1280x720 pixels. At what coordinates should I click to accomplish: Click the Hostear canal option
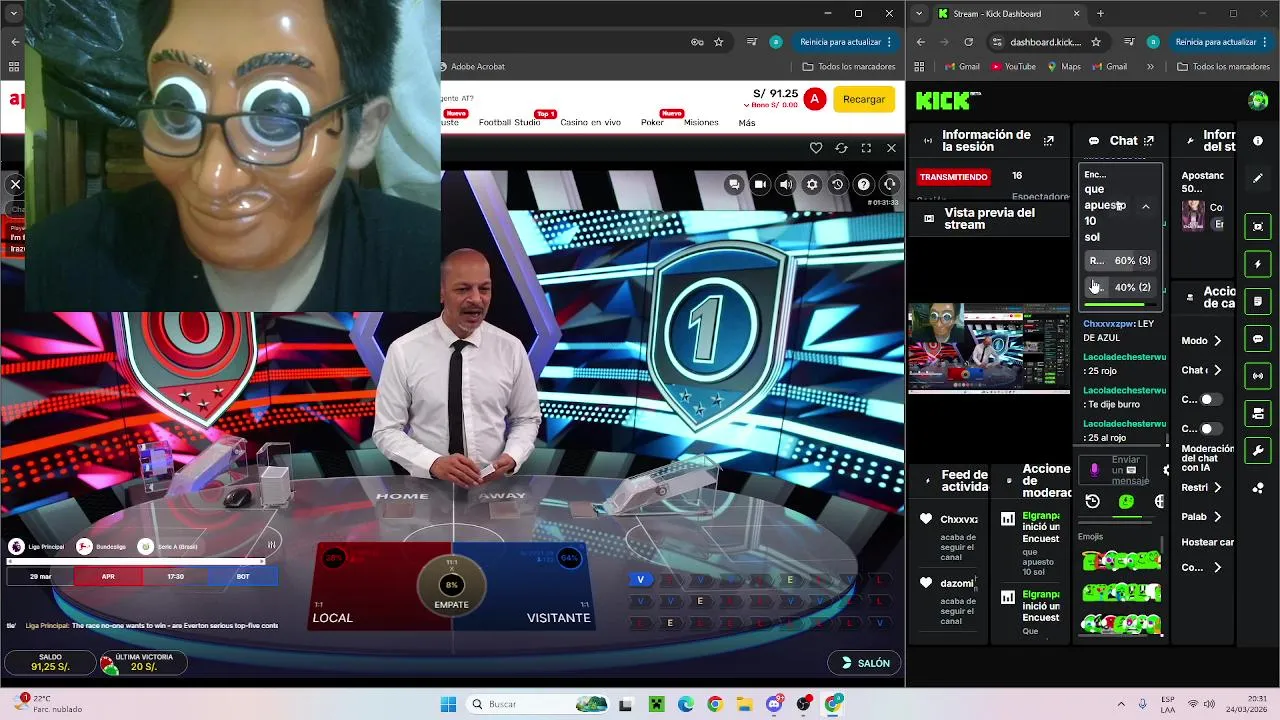tap(1207, 542)
